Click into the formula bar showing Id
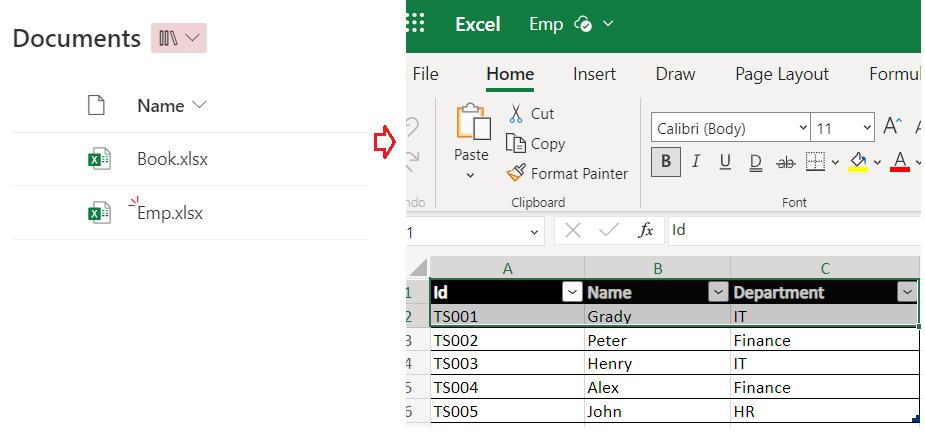Screen dimensions: 925x433 point(794,230)
